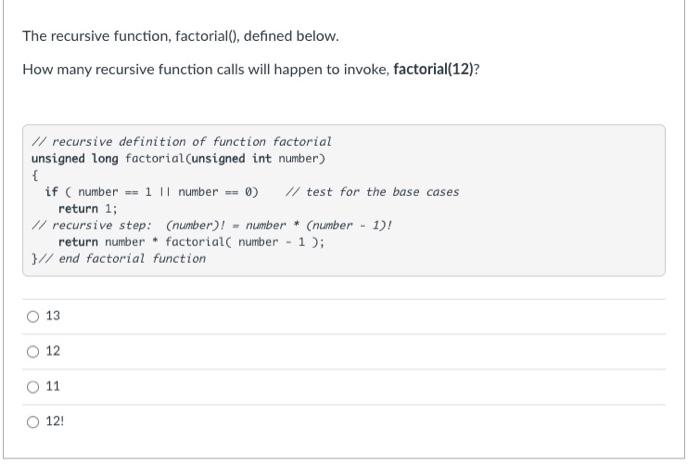This screenshot has height=467, width=700.
Task: Select the radio button for 12
Action: tap(33, 352)
